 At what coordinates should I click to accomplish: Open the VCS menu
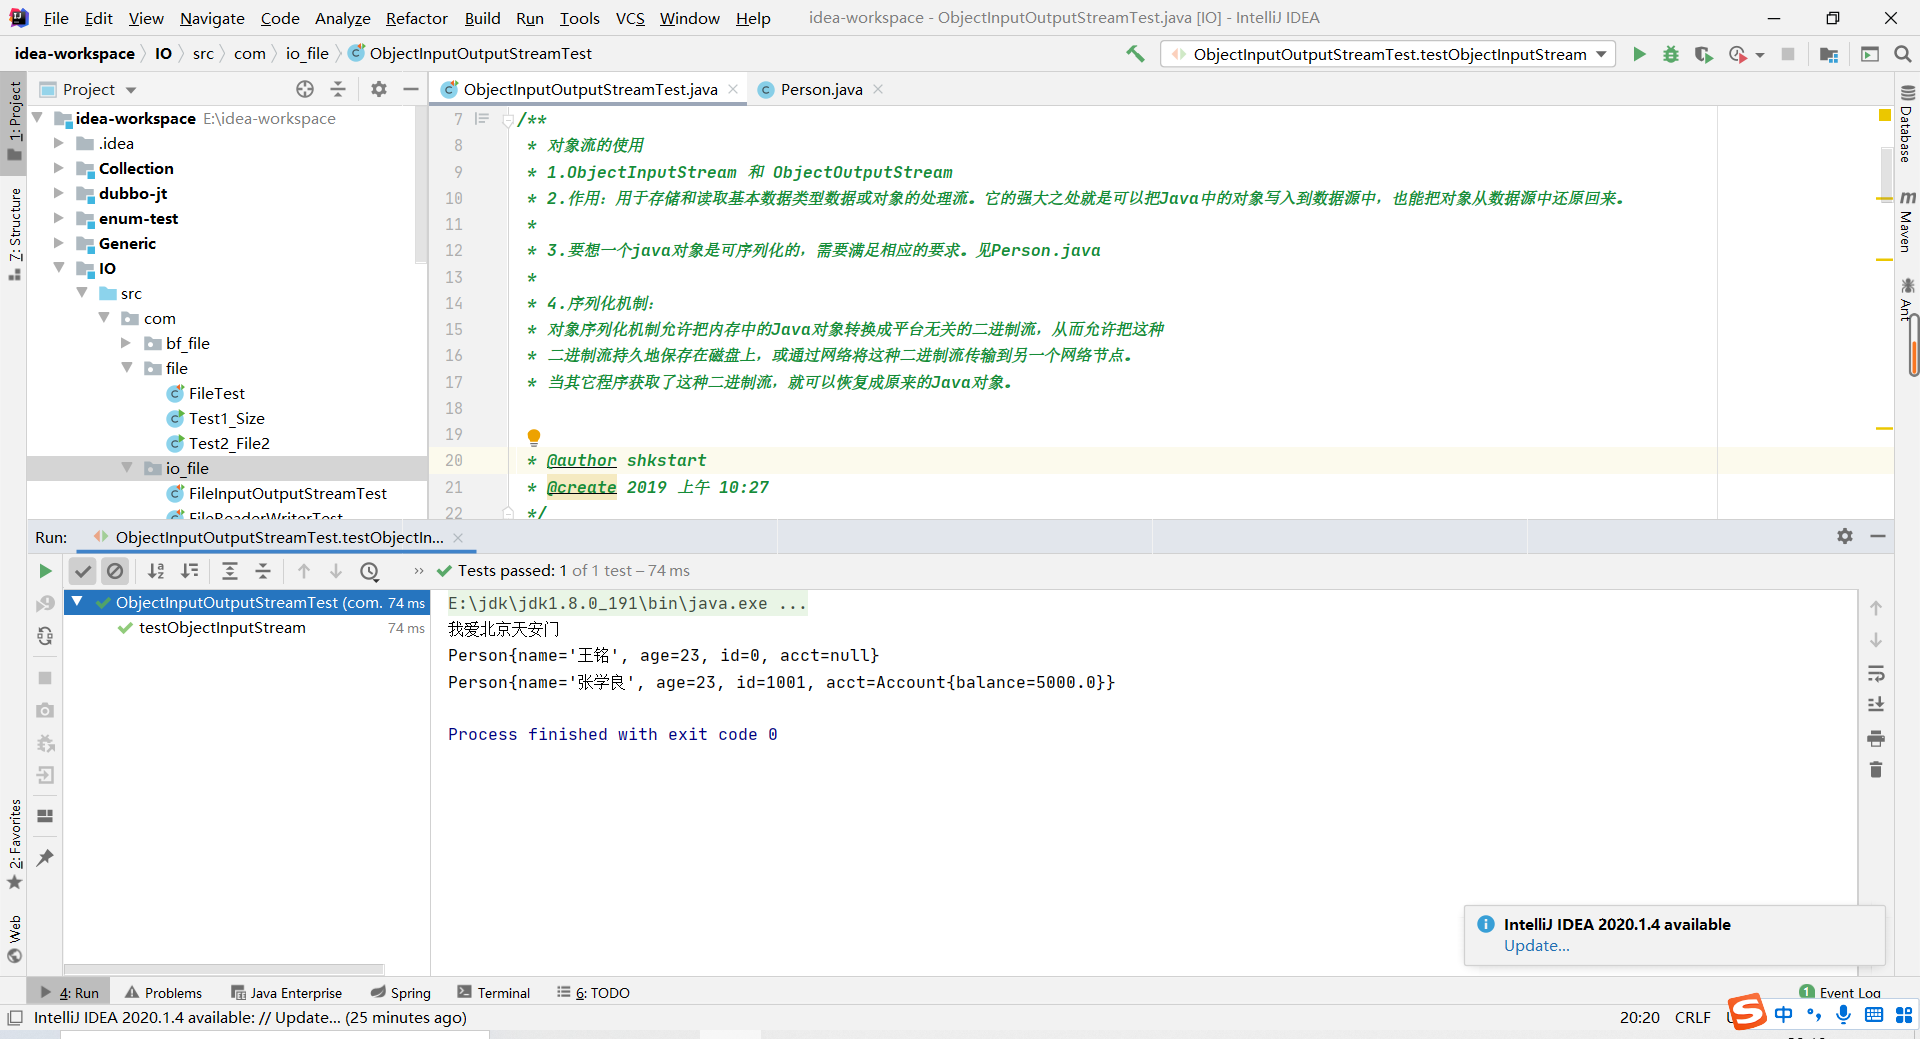point(630,18)
